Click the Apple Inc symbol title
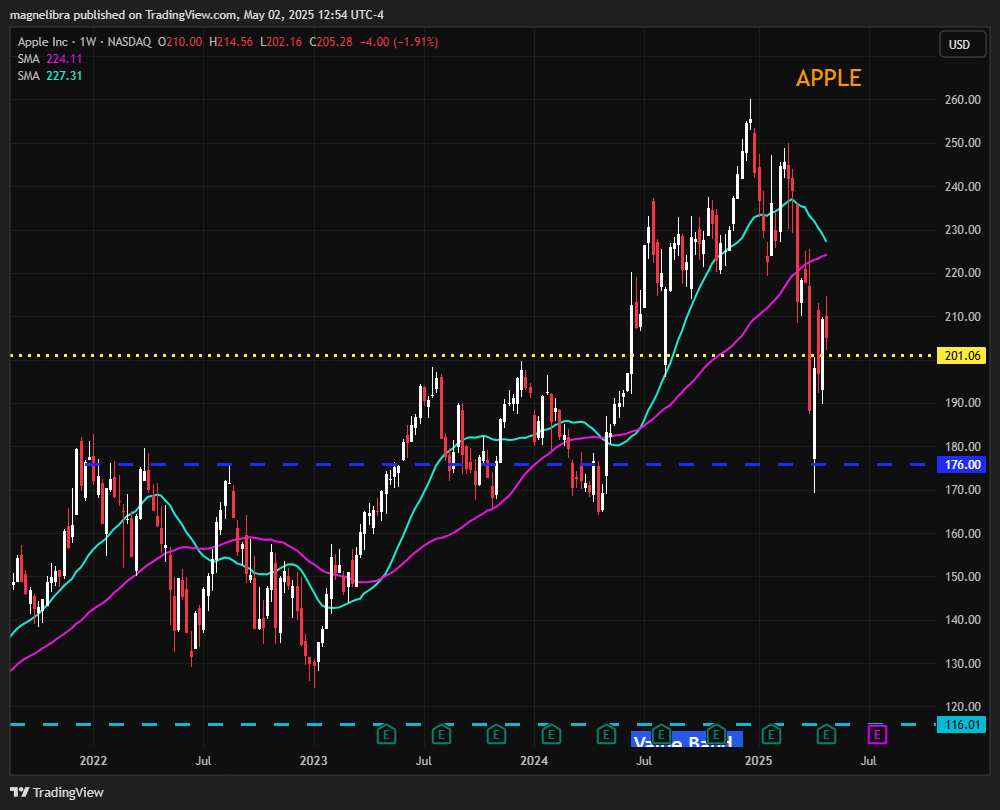 tap(43, 42)
